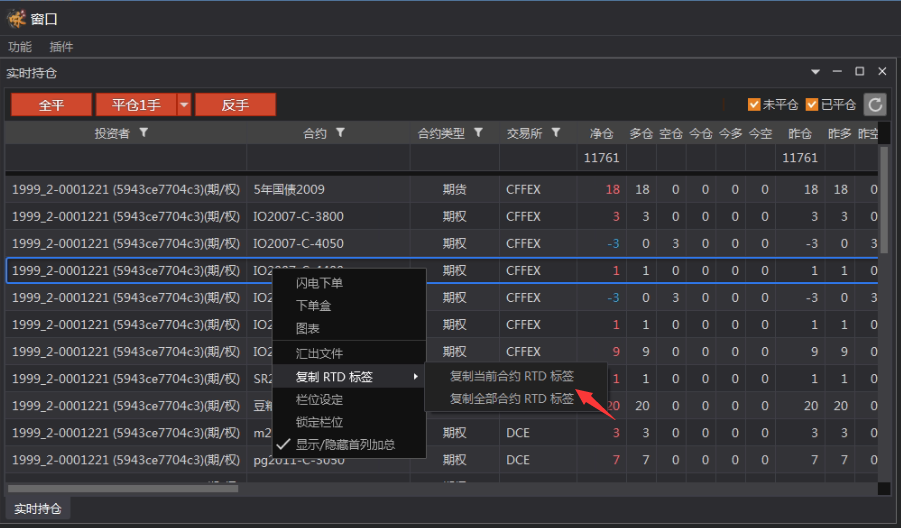
Task: Minimize the 实时持仓 panel
Action: pyautogui.click(x=837, y=72)
